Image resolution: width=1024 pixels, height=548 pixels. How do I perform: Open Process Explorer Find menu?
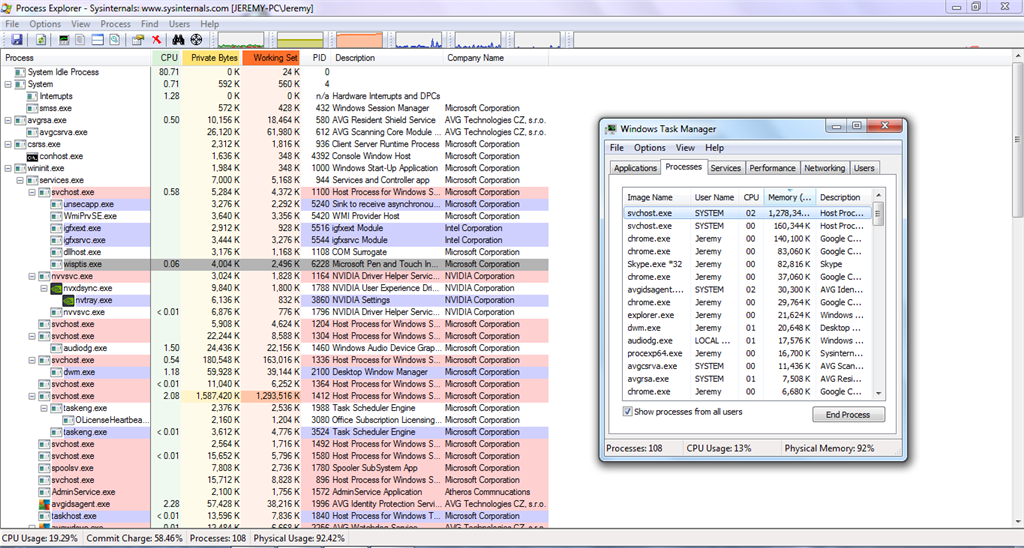[150, 24]
